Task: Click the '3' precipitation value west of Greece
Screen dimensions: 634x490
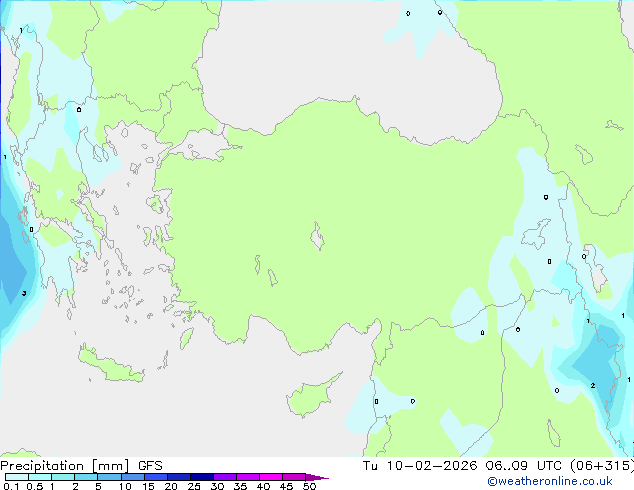Action: pyautogui.click(x=24, y=293)
